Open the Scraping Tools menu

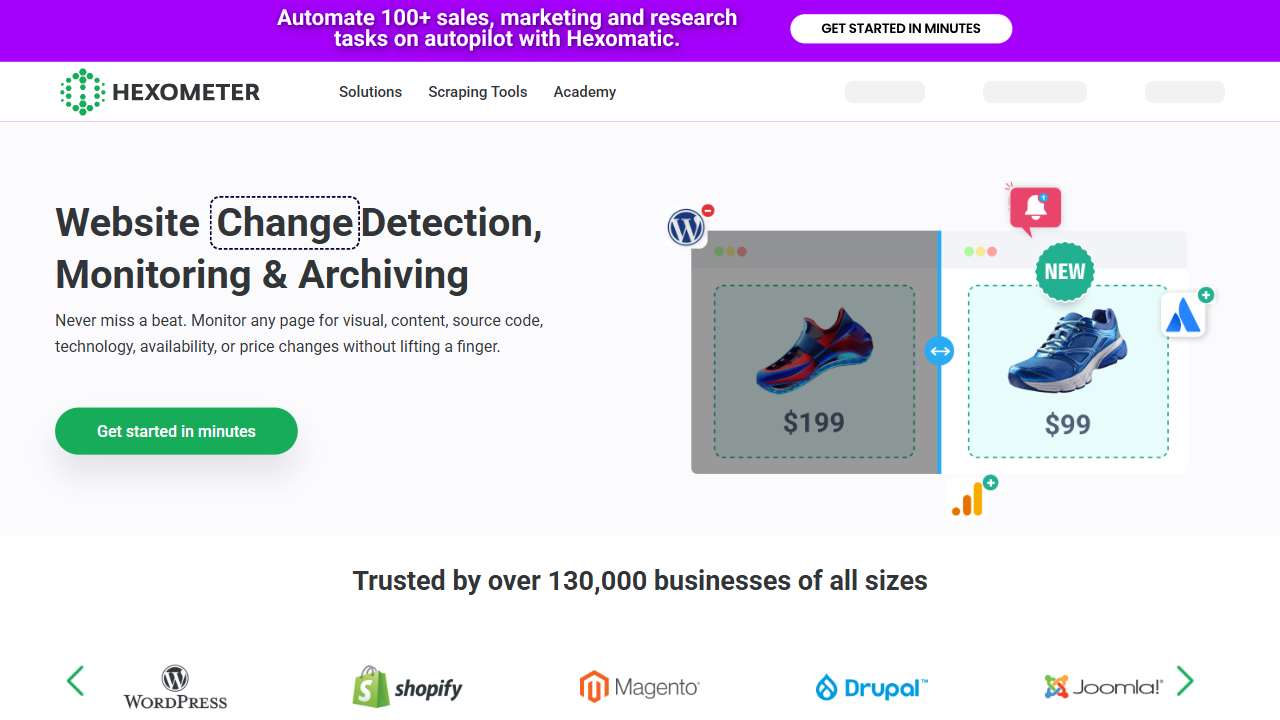tap(478, 92)
